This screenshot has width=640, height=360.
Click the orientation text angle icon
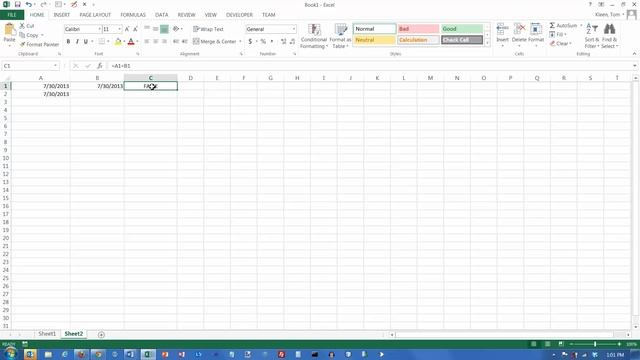176,29
